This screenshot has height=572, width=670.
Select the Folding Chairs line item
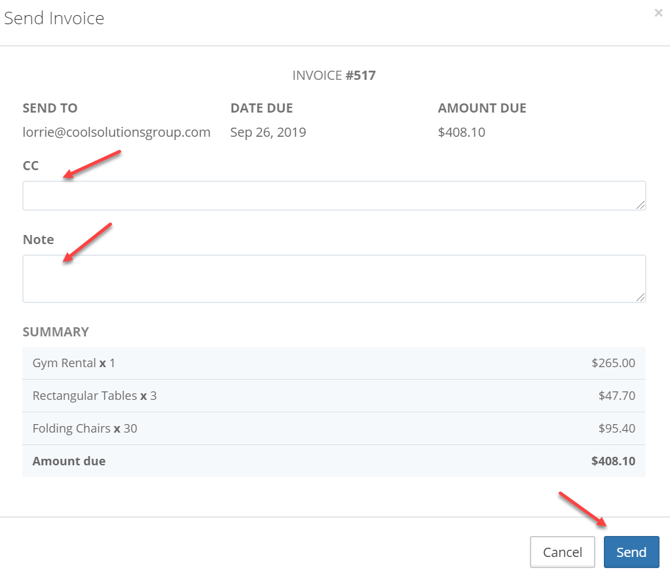click(x=85, y=429)
